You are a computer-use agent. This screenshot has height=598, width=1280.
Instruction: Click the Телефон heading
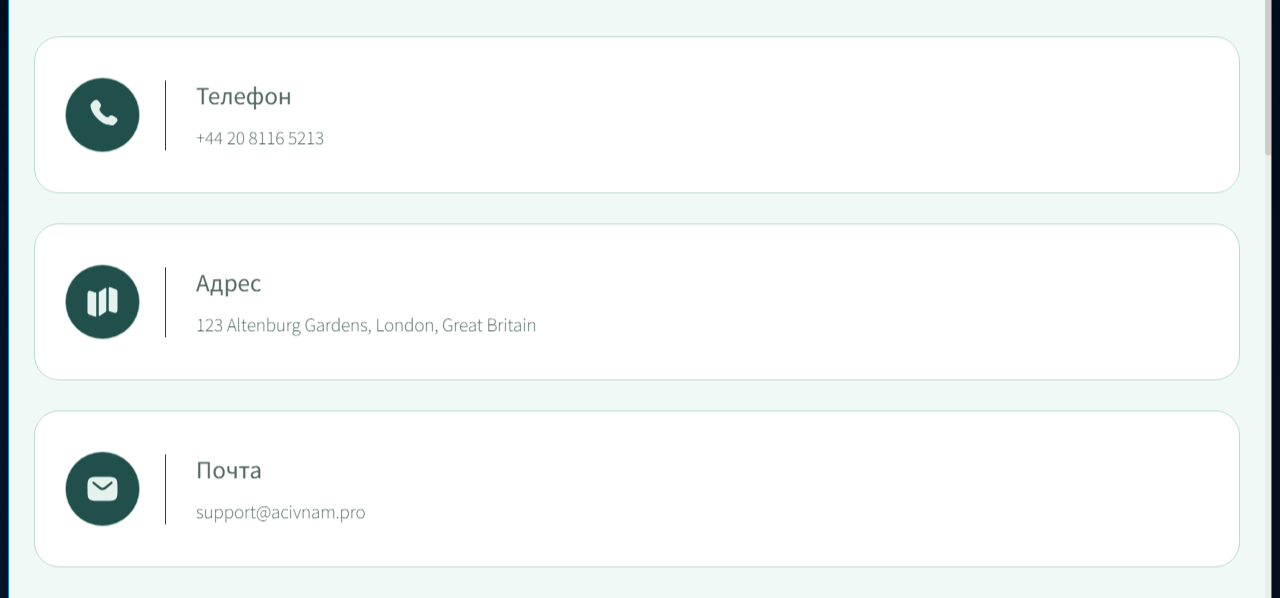point(243,97)
